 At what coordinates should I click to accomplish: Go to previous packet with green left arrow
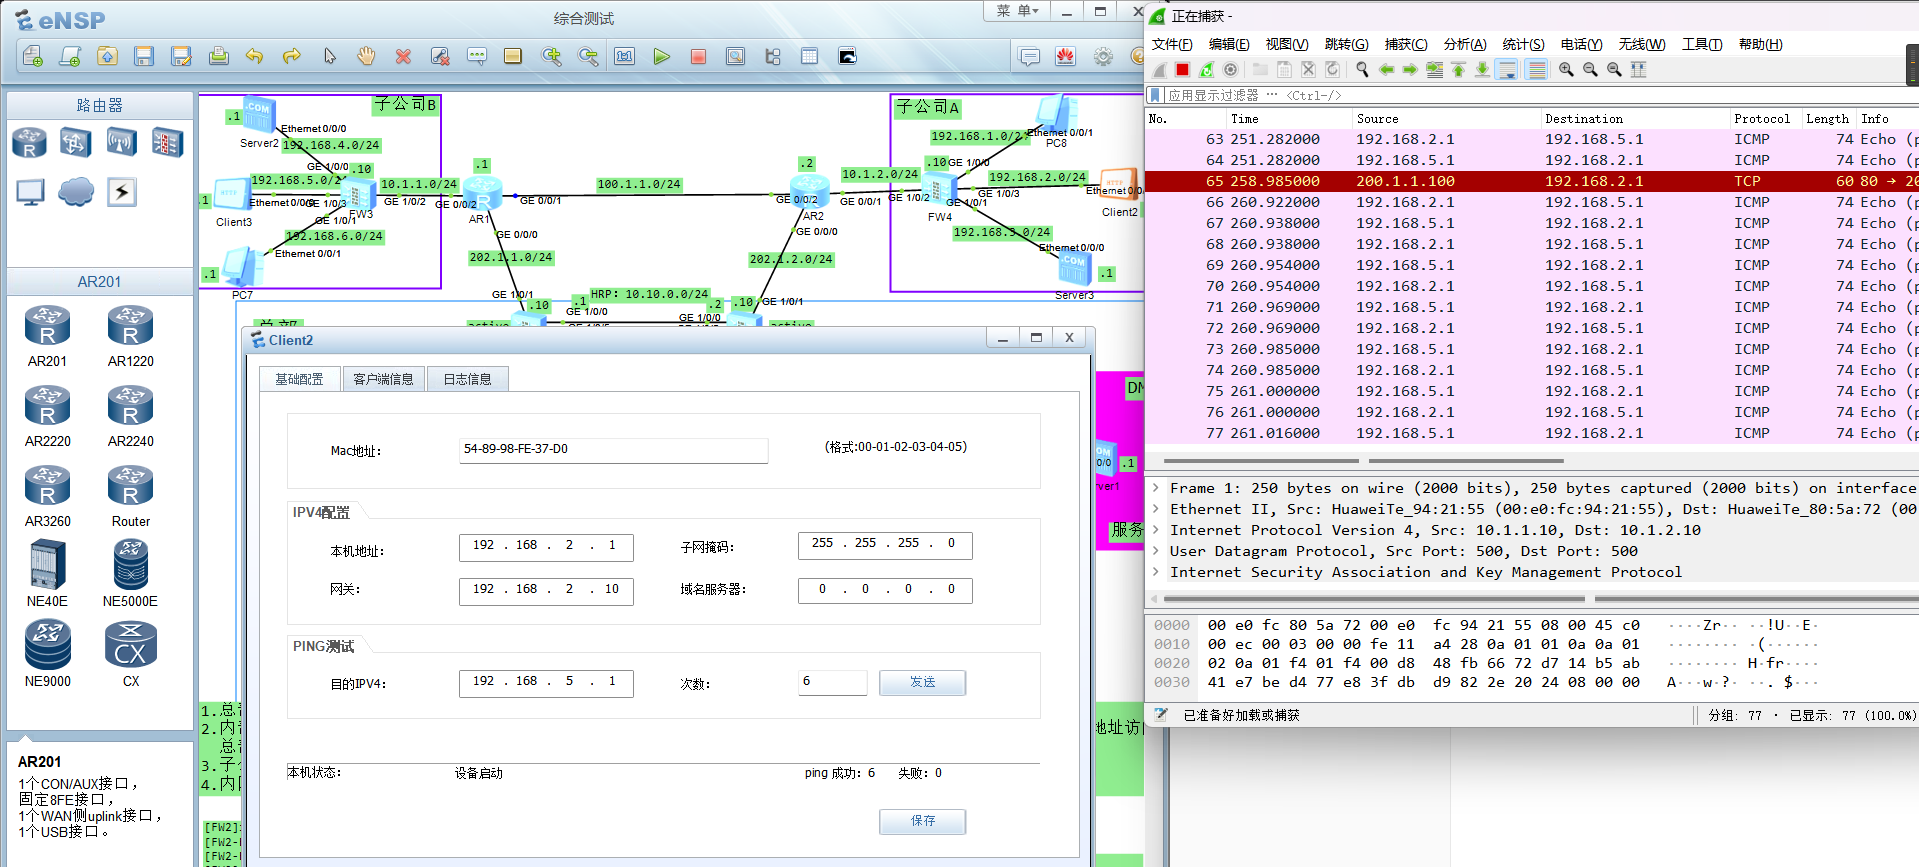(x=1386, y=70)
